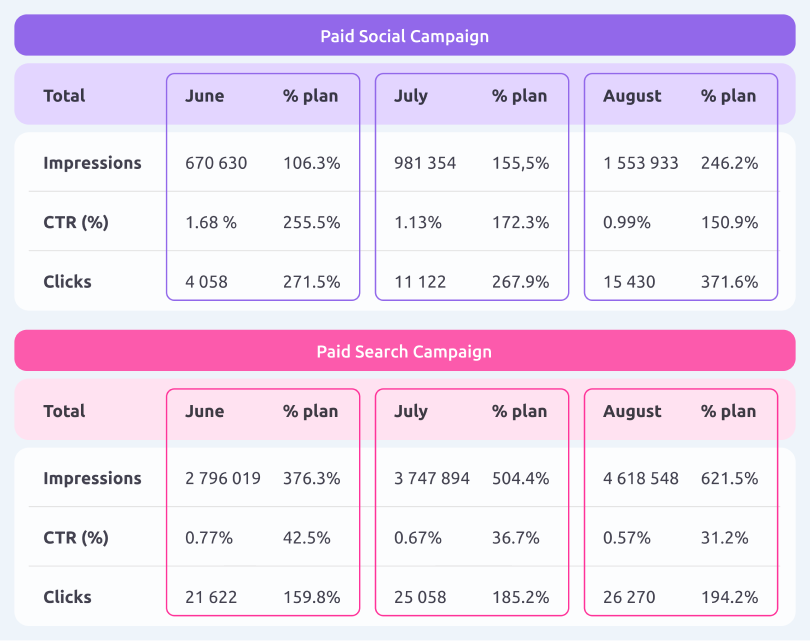Select the Clicks row label in Paid Search
810x641 pixels.
[67, 597]
